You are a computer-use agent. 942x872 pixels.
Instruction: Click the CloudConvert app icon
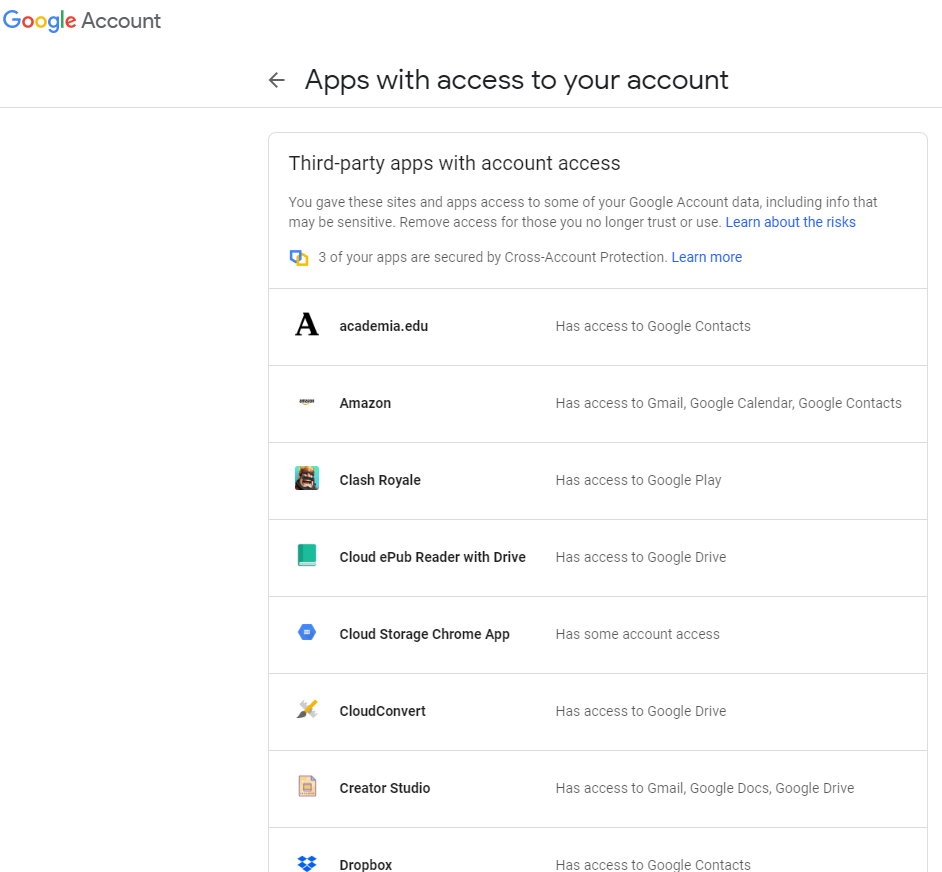(x=307, y=711)
